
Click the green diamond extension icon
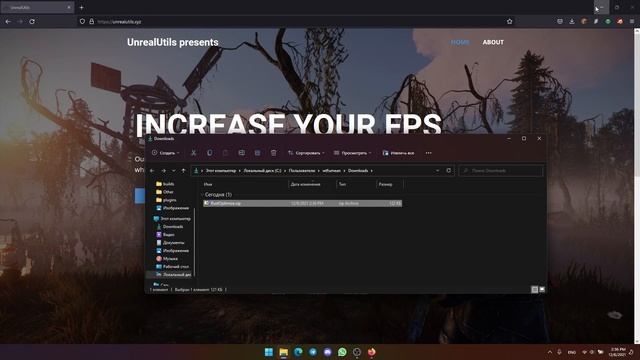(608, 21)
